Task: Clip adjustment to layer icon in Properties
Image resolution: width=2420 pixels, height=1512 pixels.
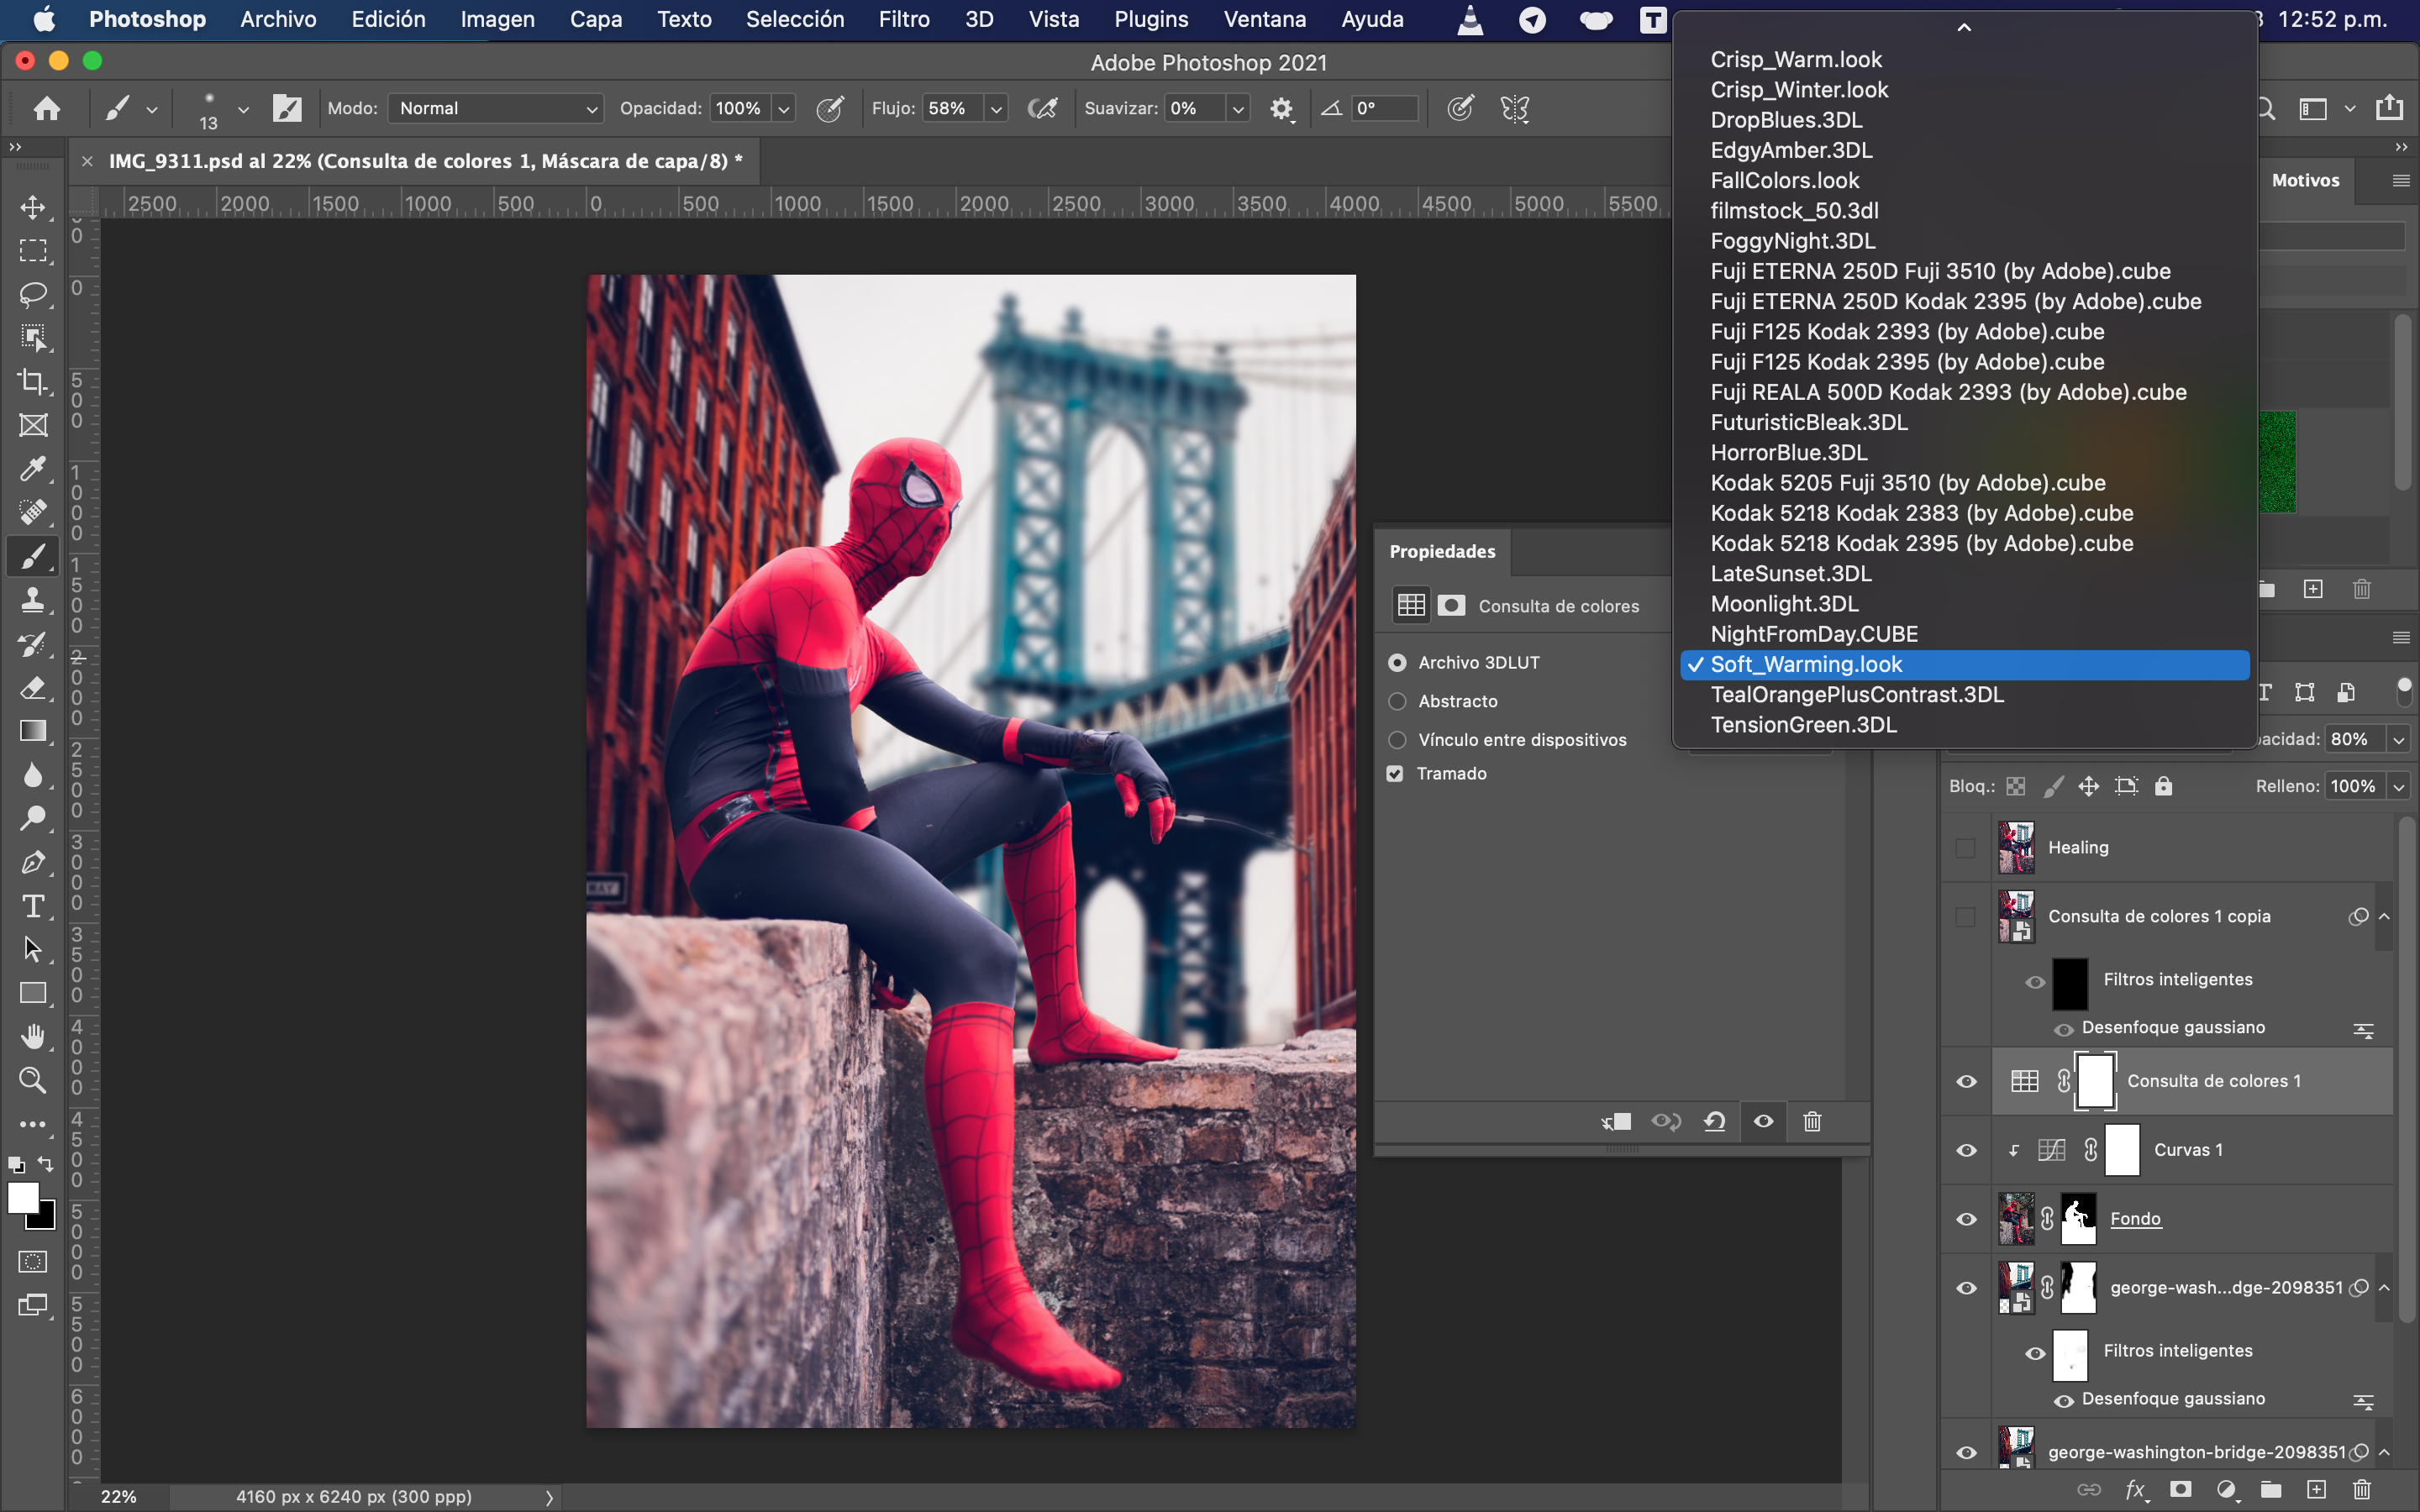Action: point(1616,1121)
